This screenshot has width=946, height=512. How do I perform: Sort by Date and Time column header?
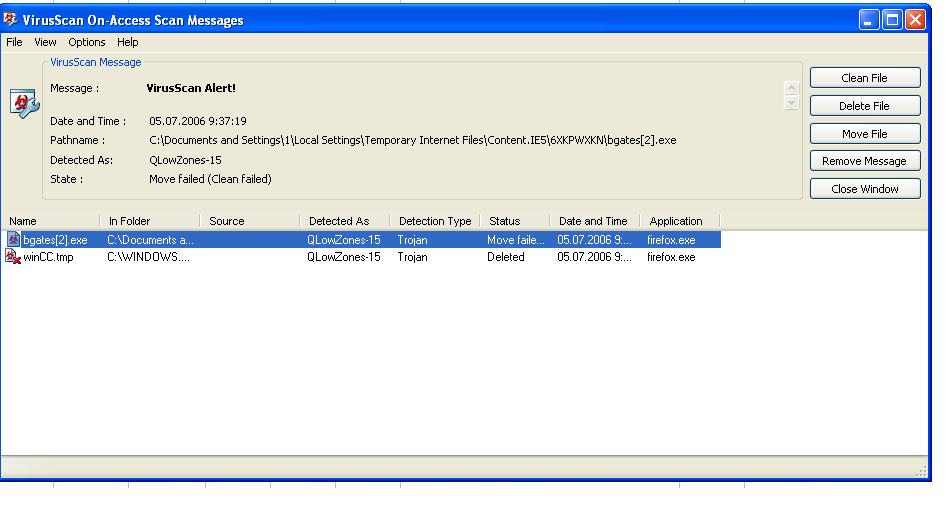[595, 221]
